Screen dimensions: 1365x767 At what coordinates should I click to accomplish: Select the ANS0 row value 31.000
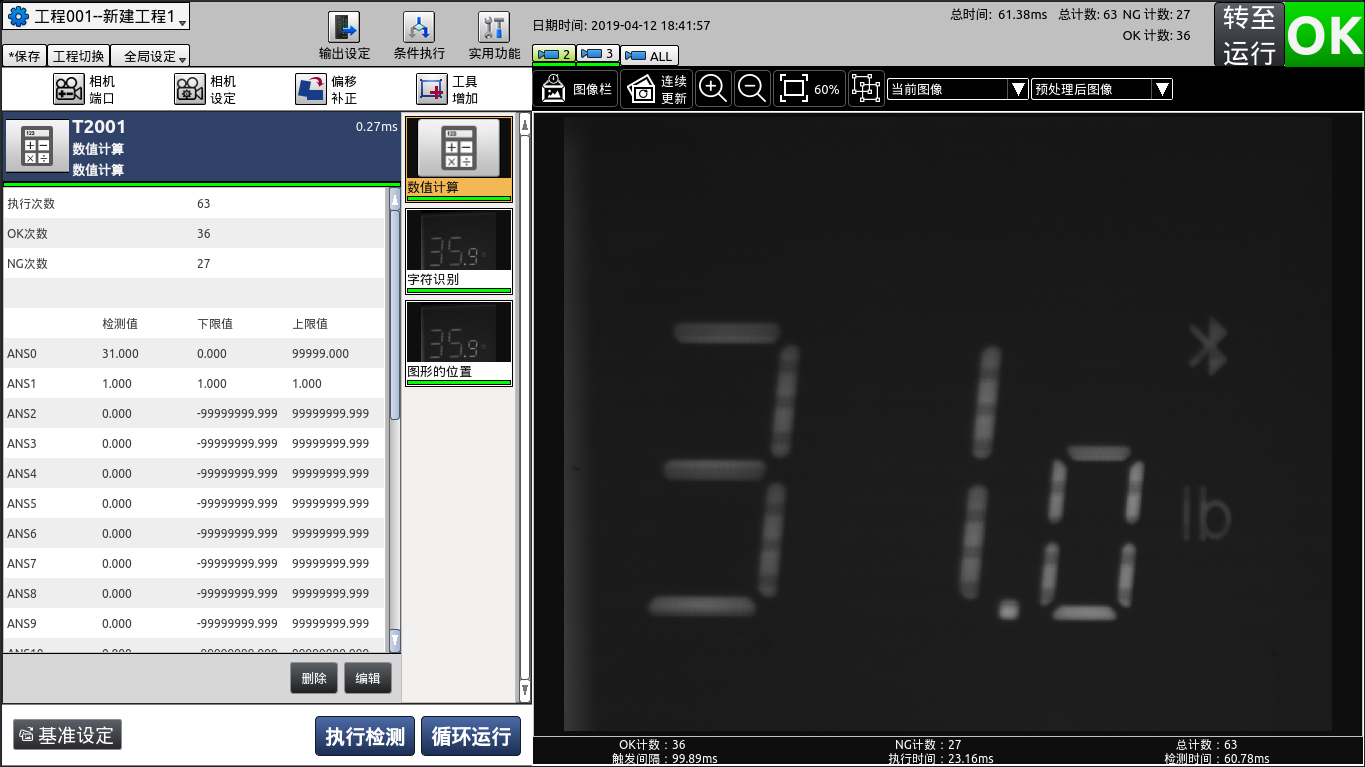(120, 354)
